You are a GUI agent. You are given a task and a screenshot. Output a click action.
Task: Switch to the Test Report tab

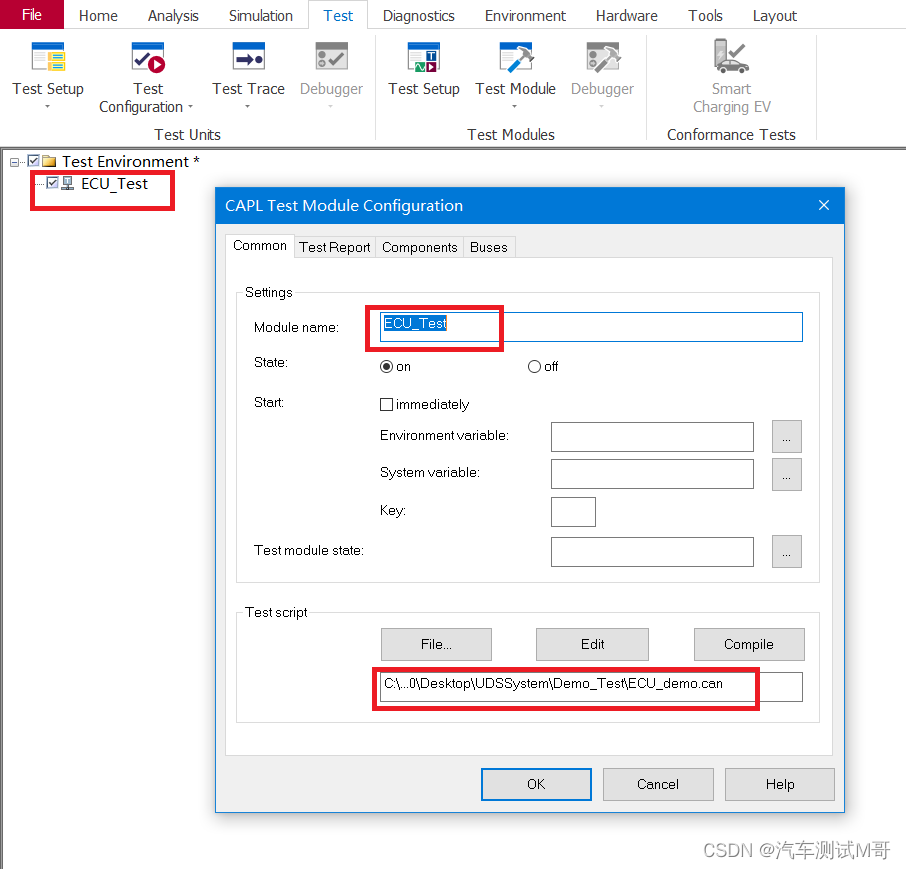(x=334, y=246)
